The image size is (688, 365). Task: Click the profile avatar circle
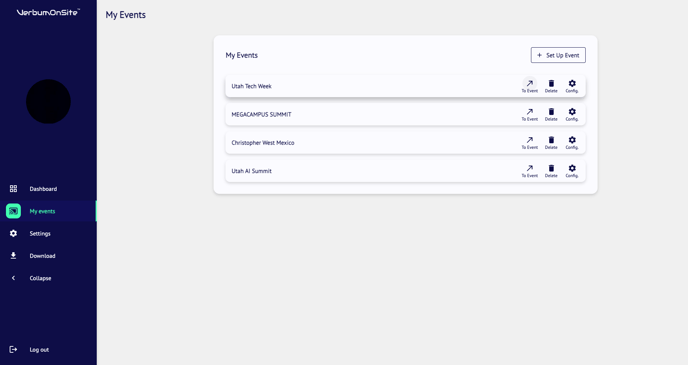[48, 101]
